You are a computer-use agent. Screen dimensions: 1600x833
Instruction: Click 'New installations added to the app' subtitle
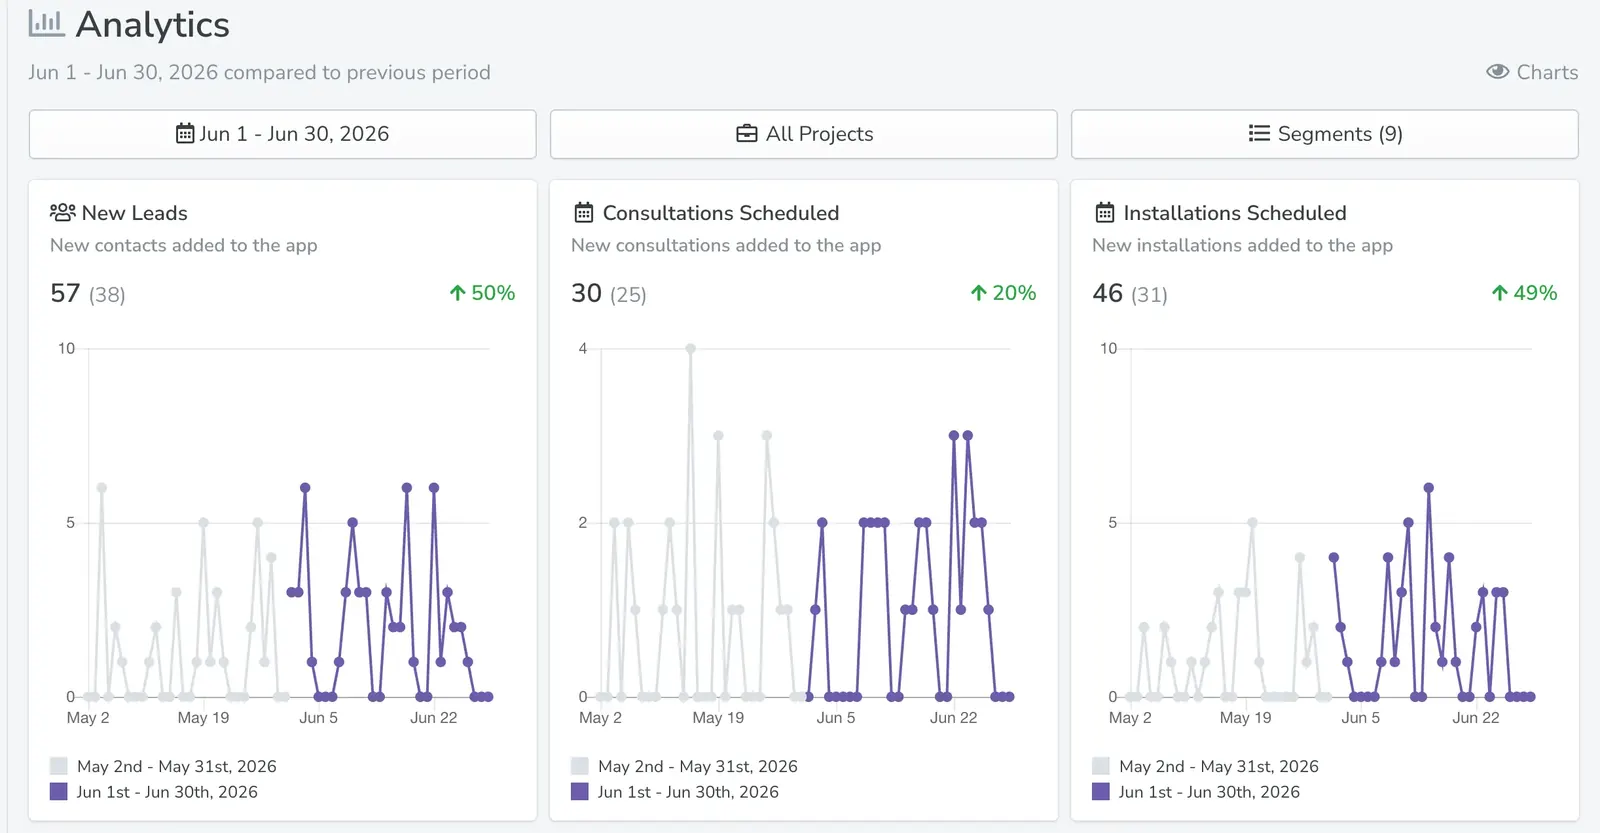pos(1242,245)
